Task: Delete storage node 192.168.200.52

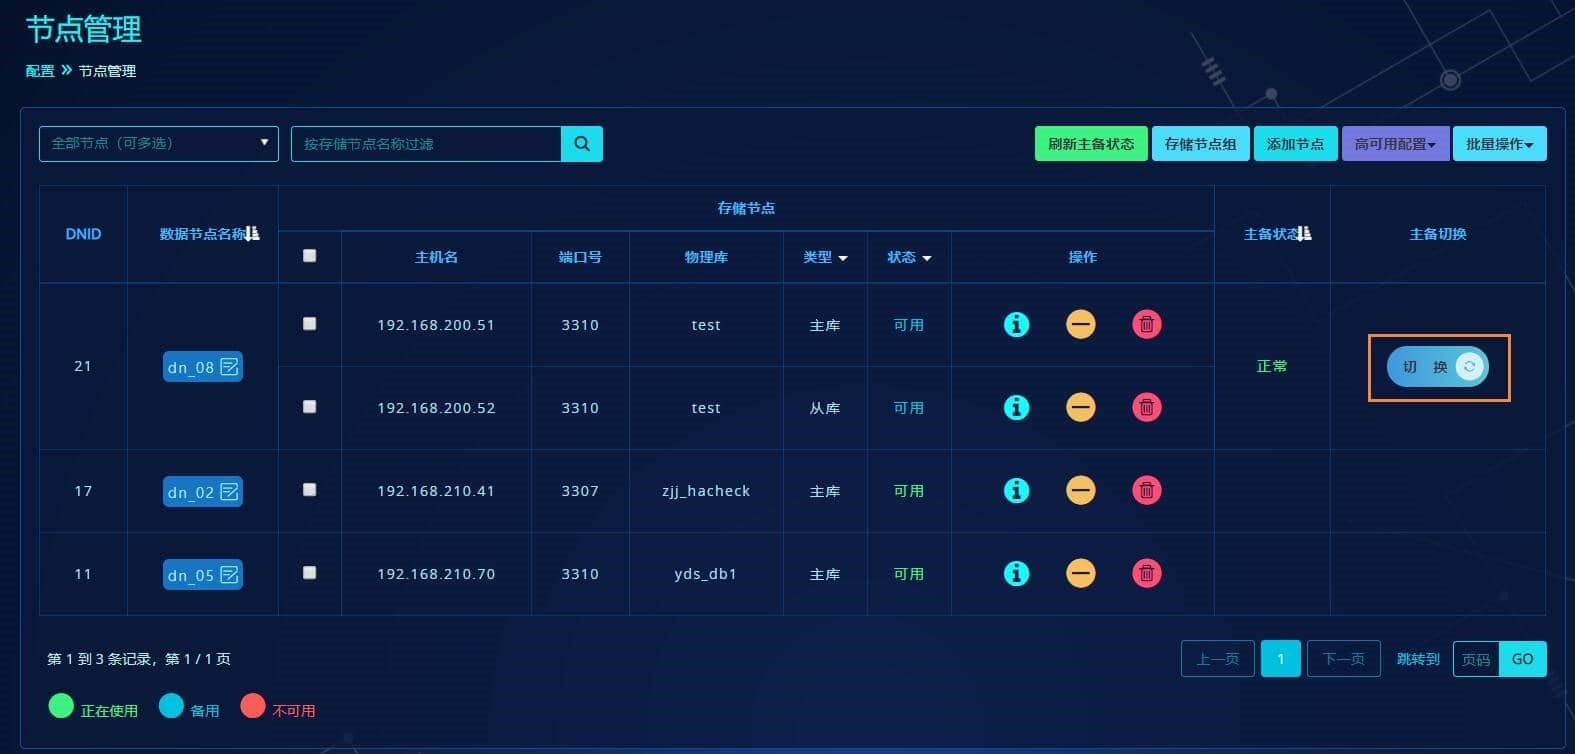Action: (1147, 407)
